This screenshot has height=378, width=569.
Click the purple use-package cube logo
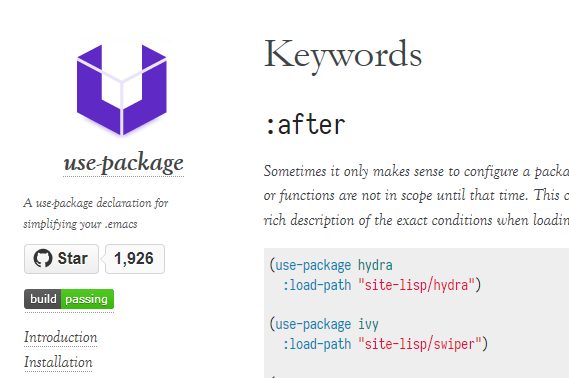tap(122, 89)
